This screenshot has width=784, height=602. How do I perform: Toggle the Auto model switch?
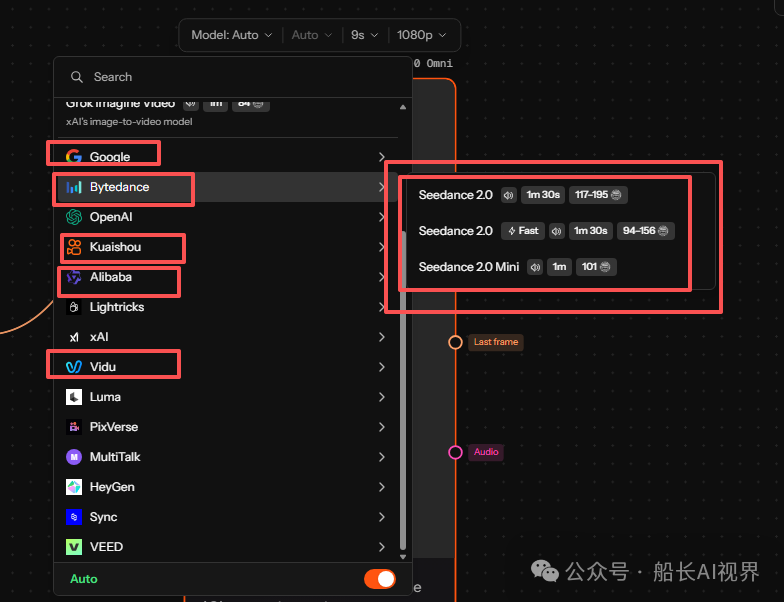coord(380,579)
